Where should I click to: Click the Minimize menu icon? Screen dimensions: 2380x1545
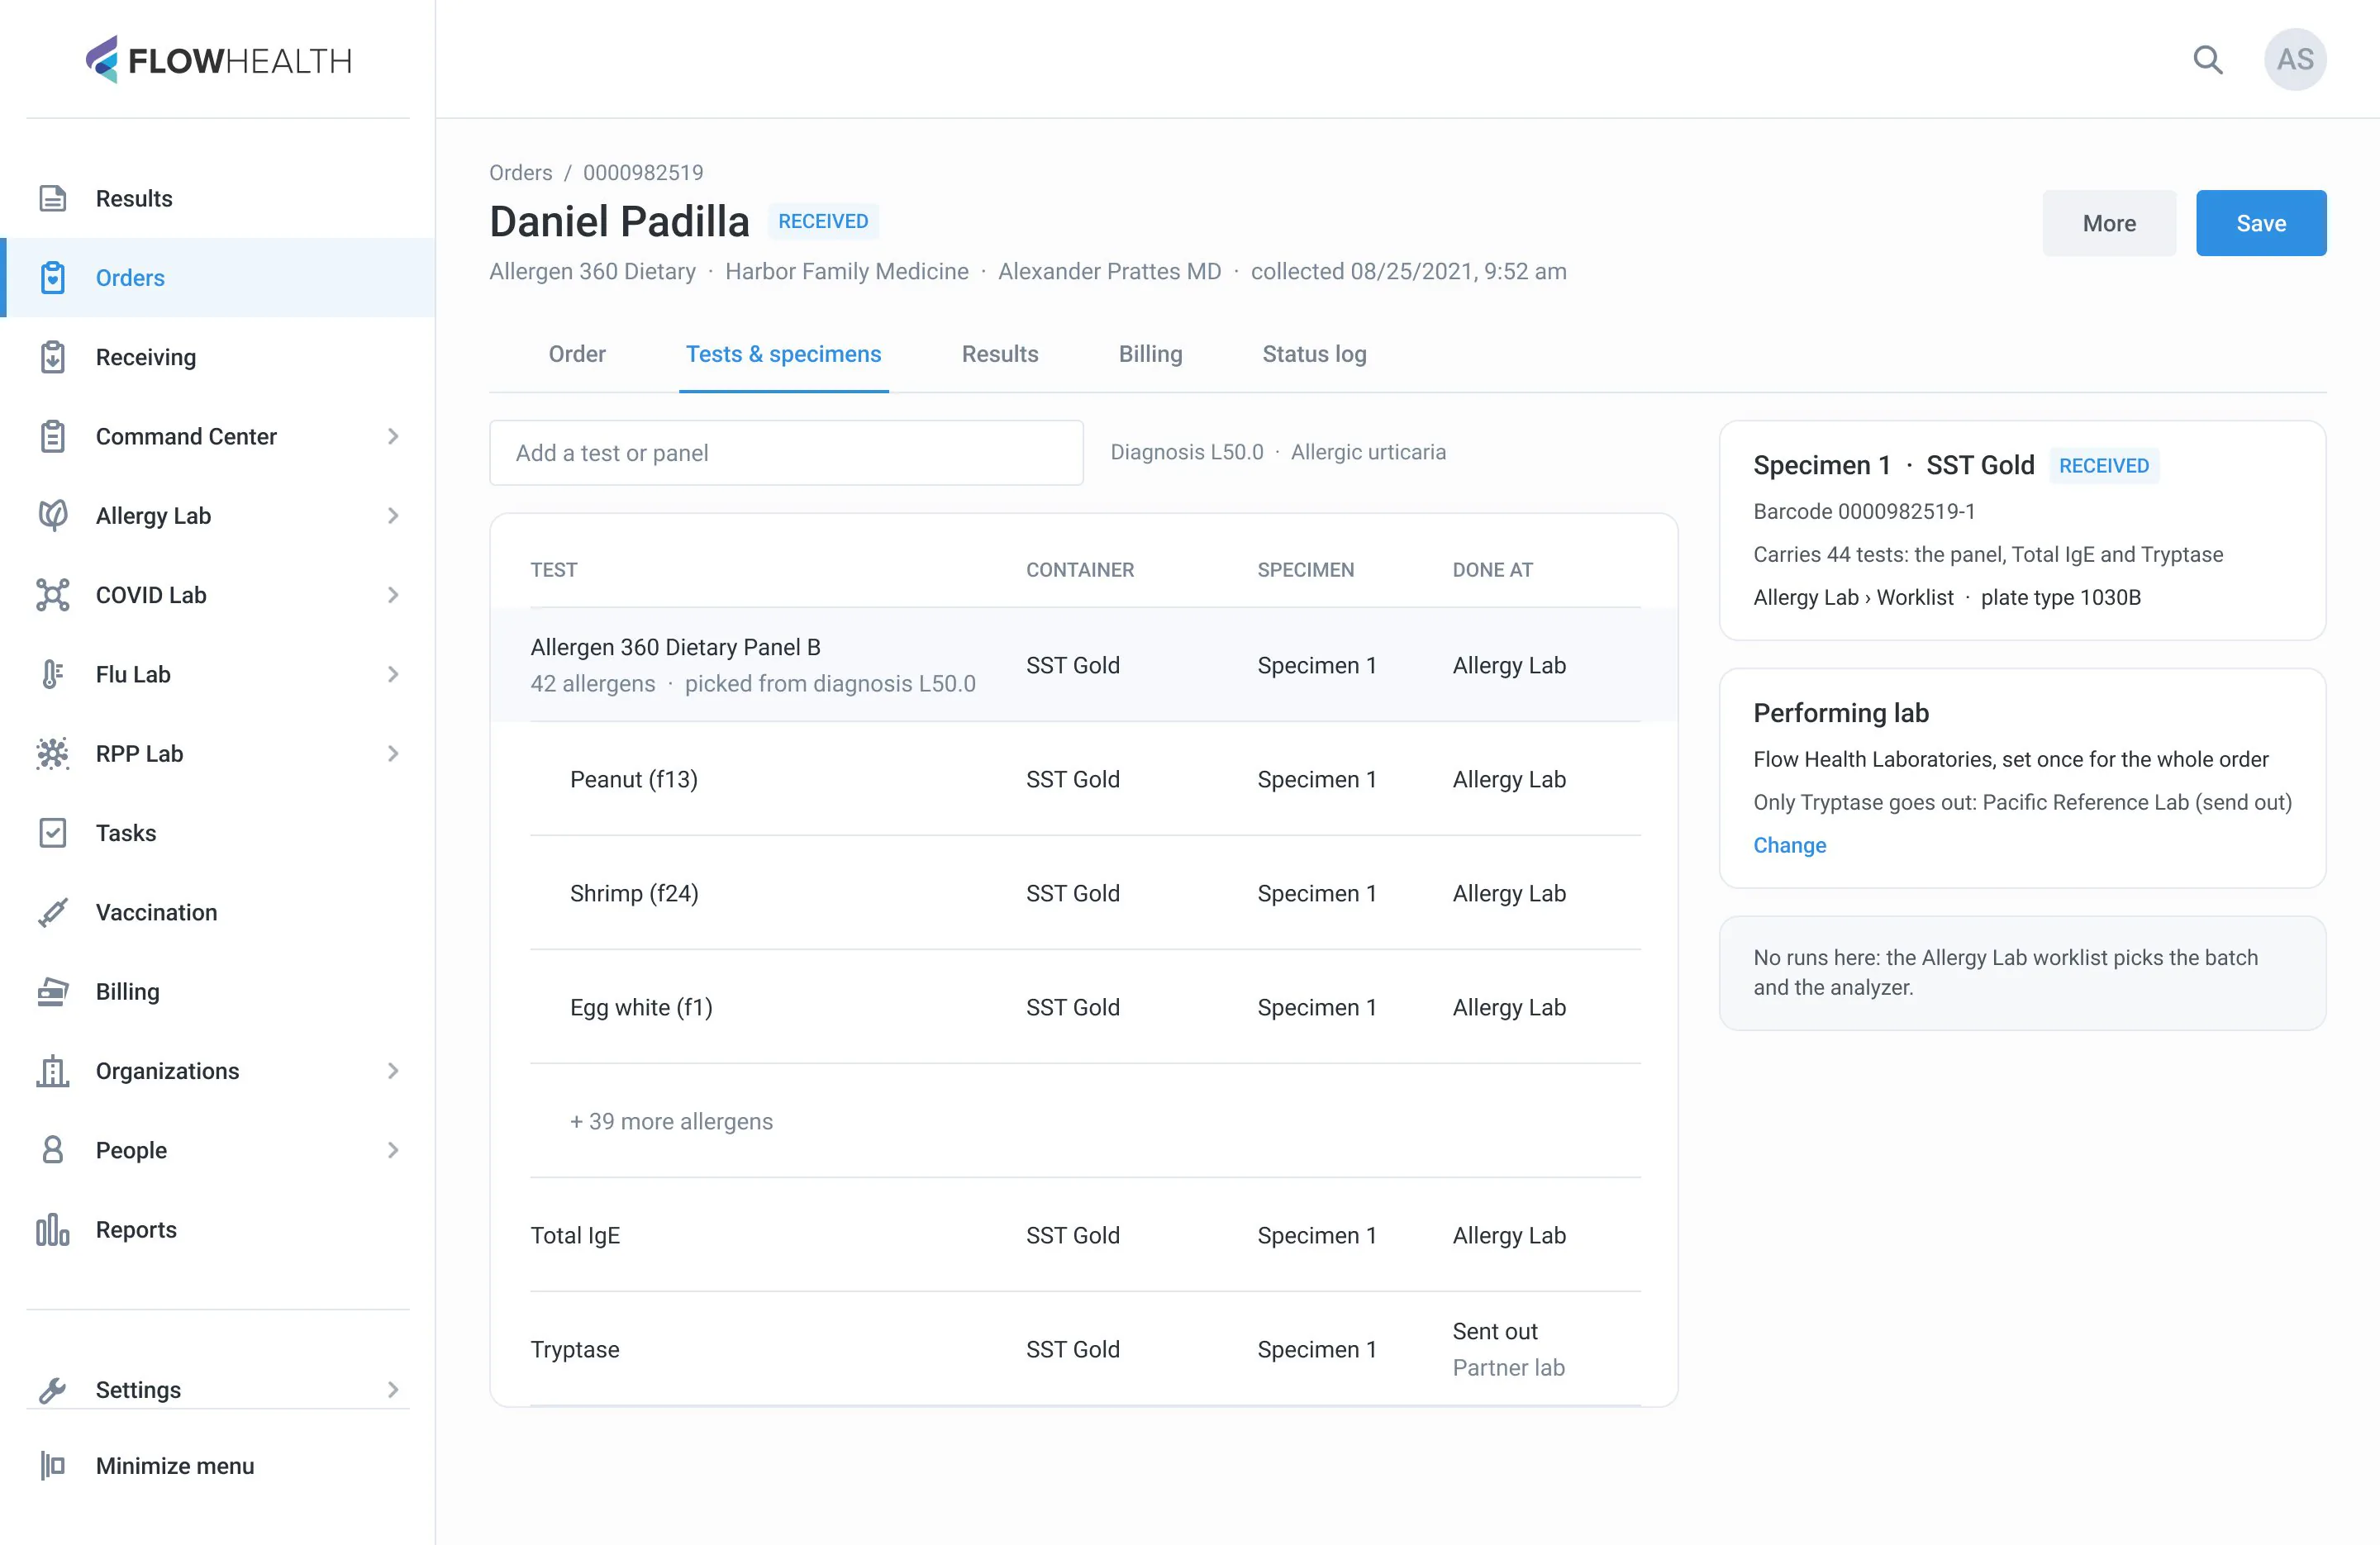[x=53, y=1466]
